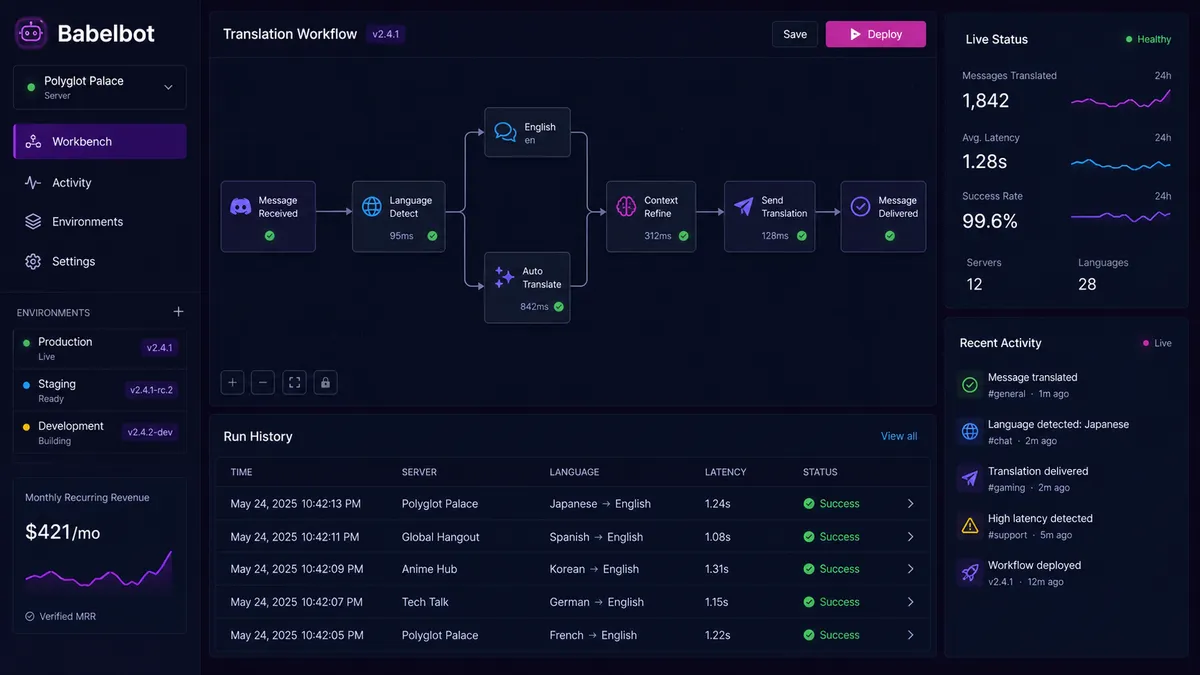Select the Message Delivered checkmark circle icon
Image resolution: width=1200 pixels, height=675 pixels.
[x=860, y=207]
